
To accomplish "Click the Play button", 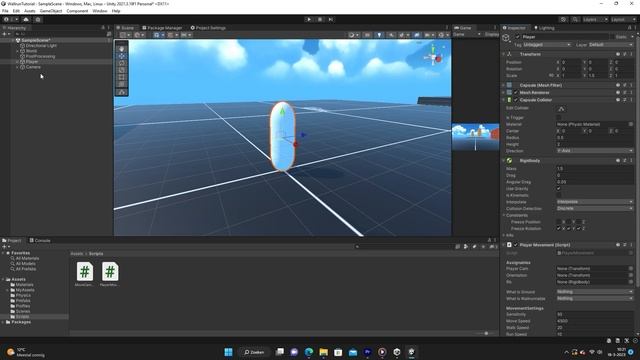I will tap(309, 19).
